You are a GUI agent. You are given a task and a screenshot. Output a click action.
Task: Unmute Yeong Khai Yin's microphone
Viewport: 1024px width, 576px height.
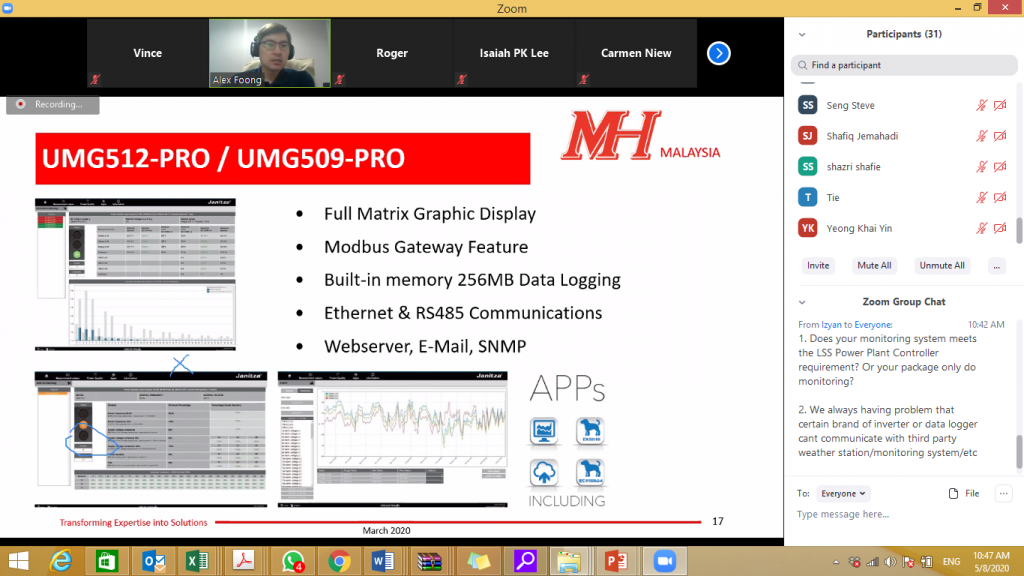coord(982,228)
